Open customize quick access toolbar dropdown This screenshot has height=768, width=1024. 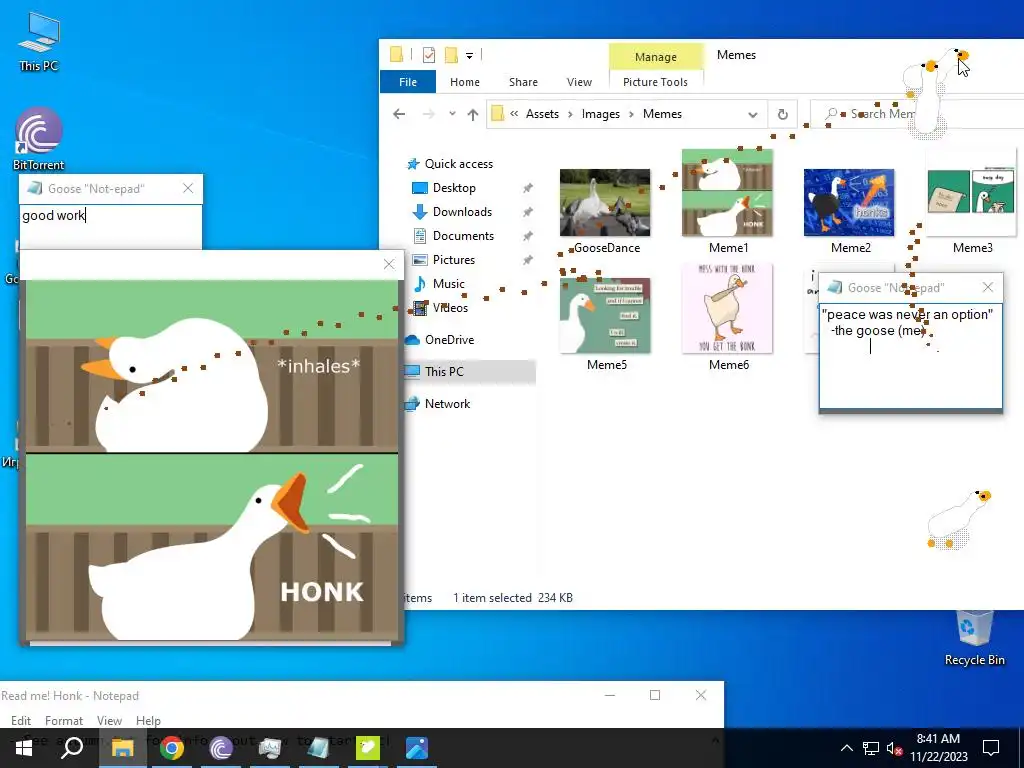pyautogui.click(x=469, y=56)
